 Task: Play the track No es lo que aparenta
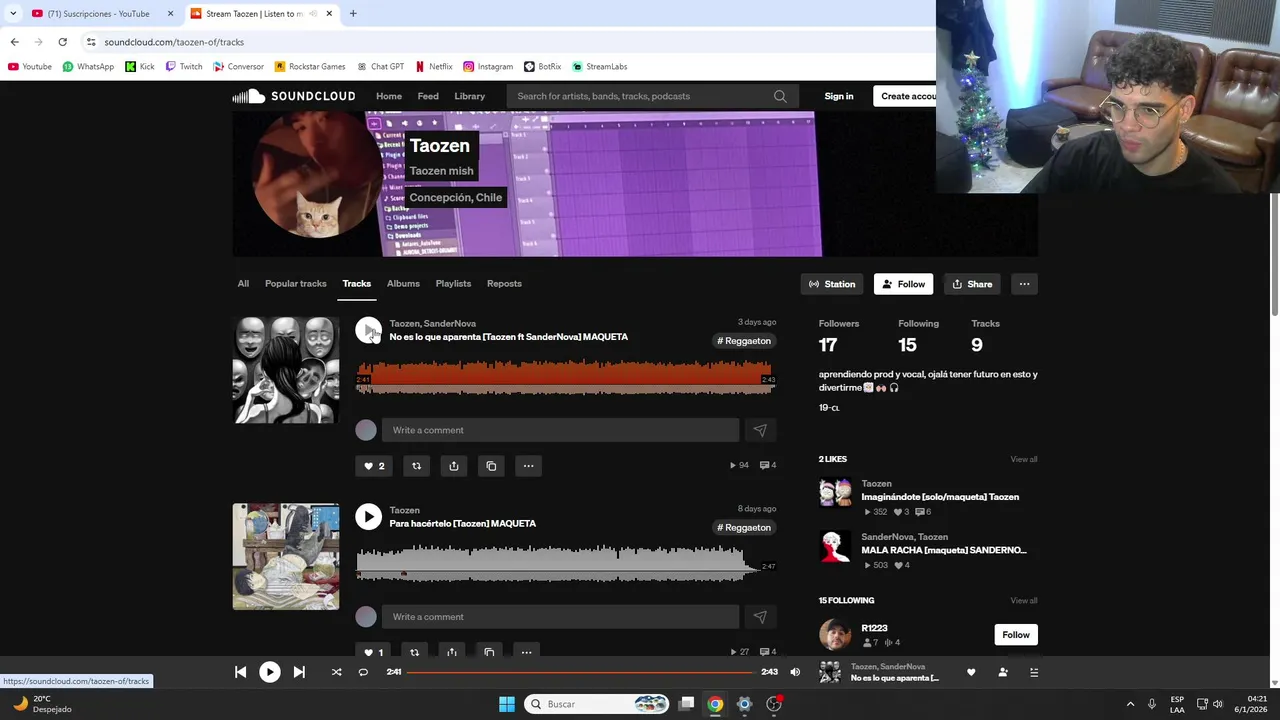click(x=369, y=330)
